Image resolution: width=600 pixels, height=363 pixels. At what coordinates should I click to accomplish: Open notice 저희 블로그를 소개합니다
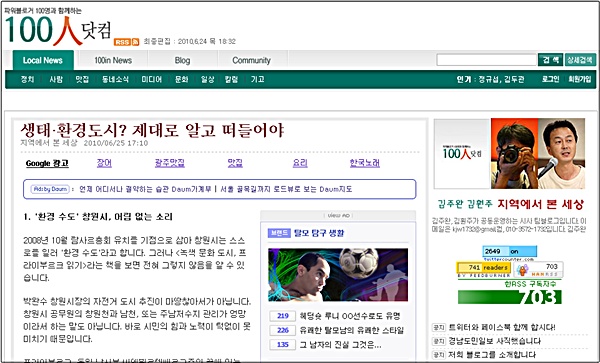pos(492,355)
